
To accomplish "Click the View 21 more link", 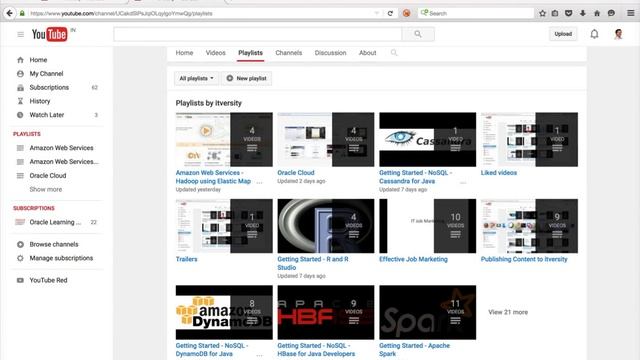I will click(x=508, y=312).
